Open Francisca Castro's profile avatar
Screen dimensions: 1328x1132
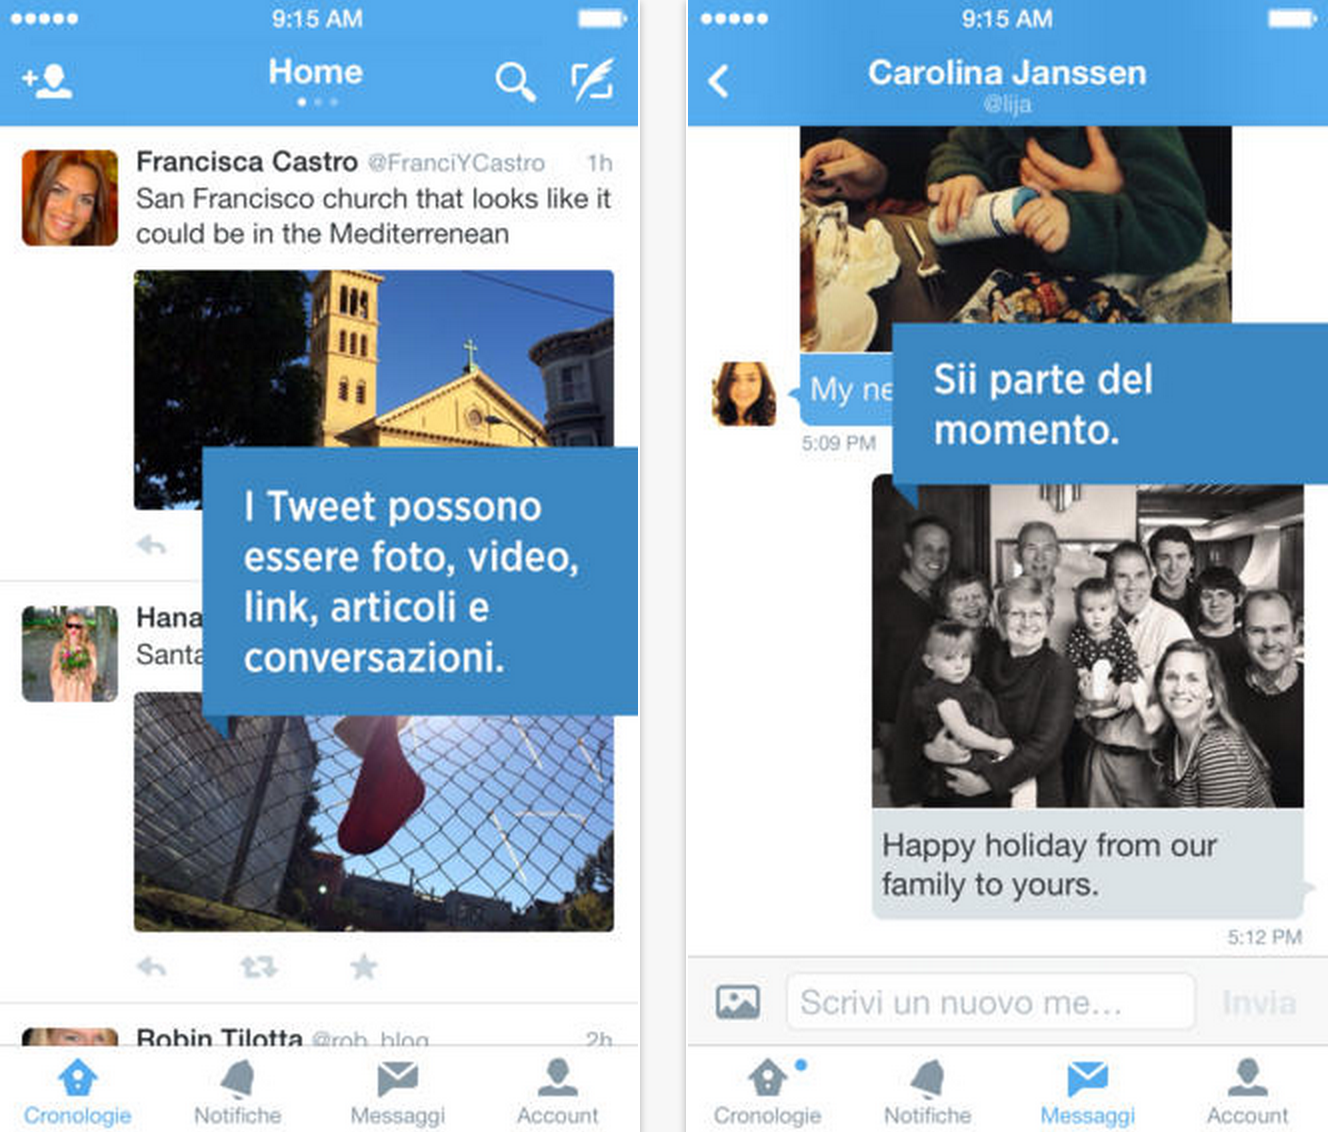[x=70, y=198]
